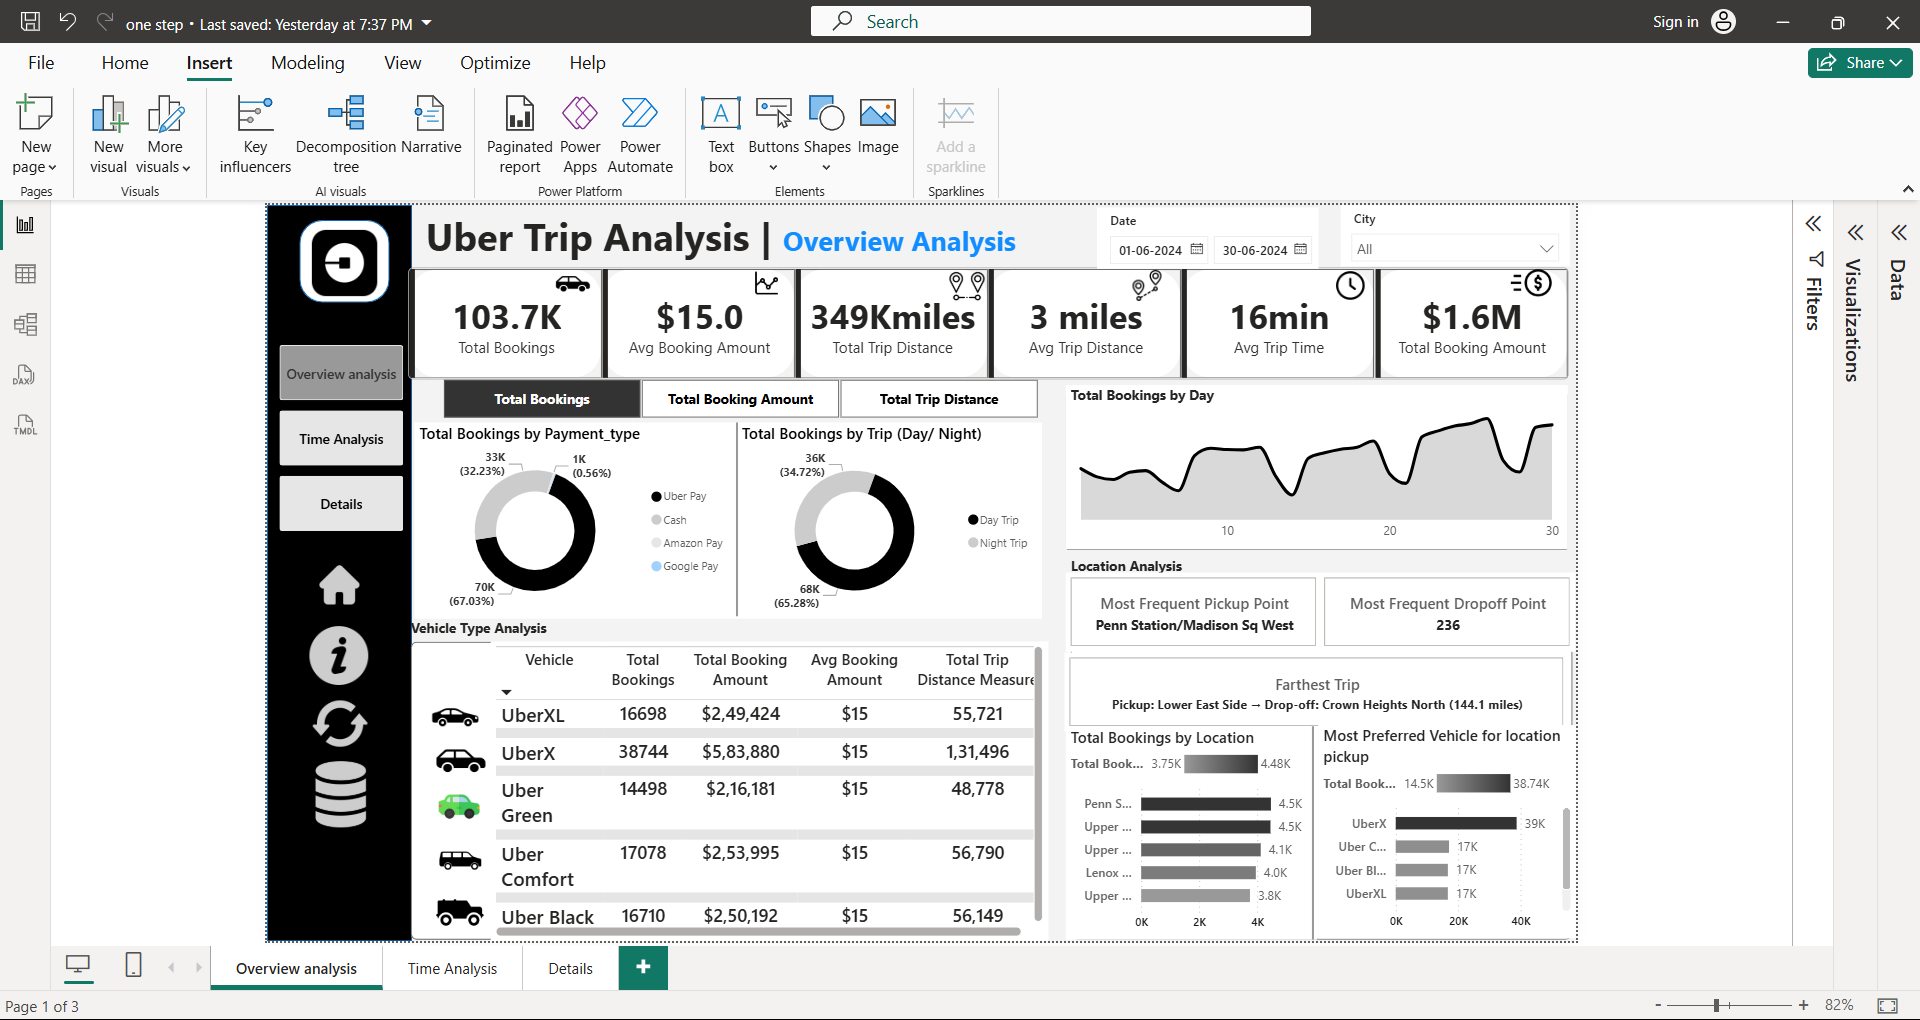Add a Paginated report
1920x1020 pixels.
(x=519, y=135)
